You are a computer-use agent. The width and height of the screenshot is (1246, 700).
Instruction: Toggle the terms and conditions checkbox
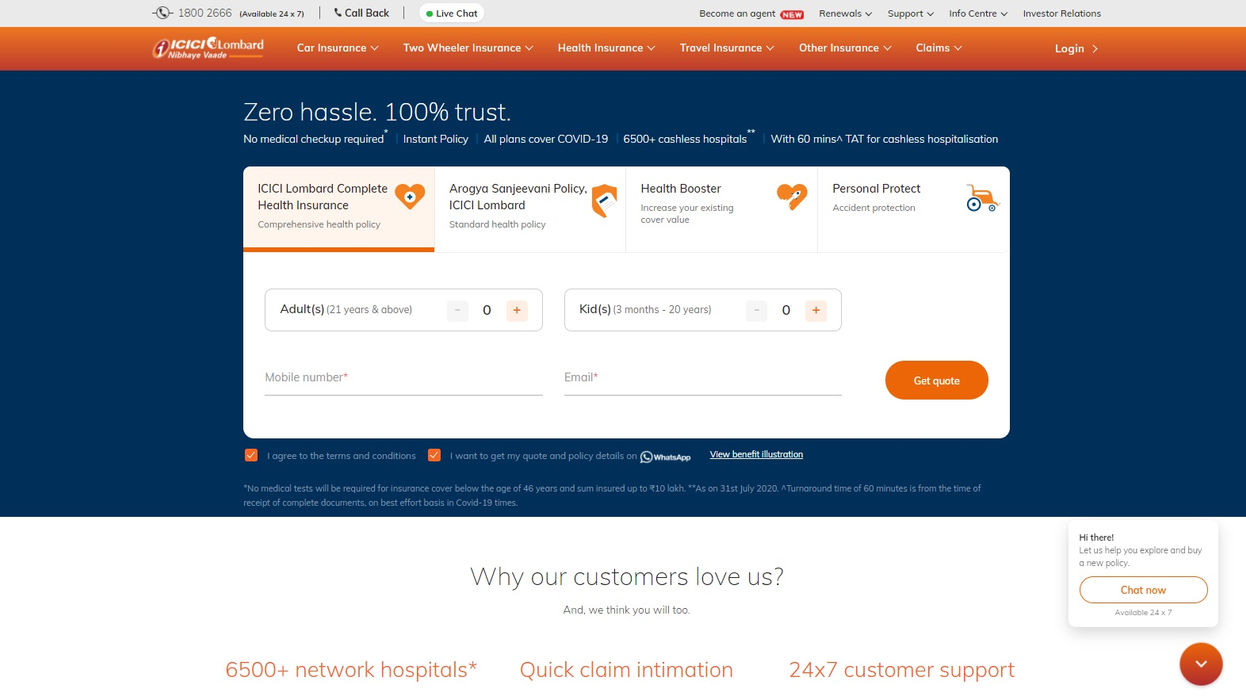(x=251, y=455)
